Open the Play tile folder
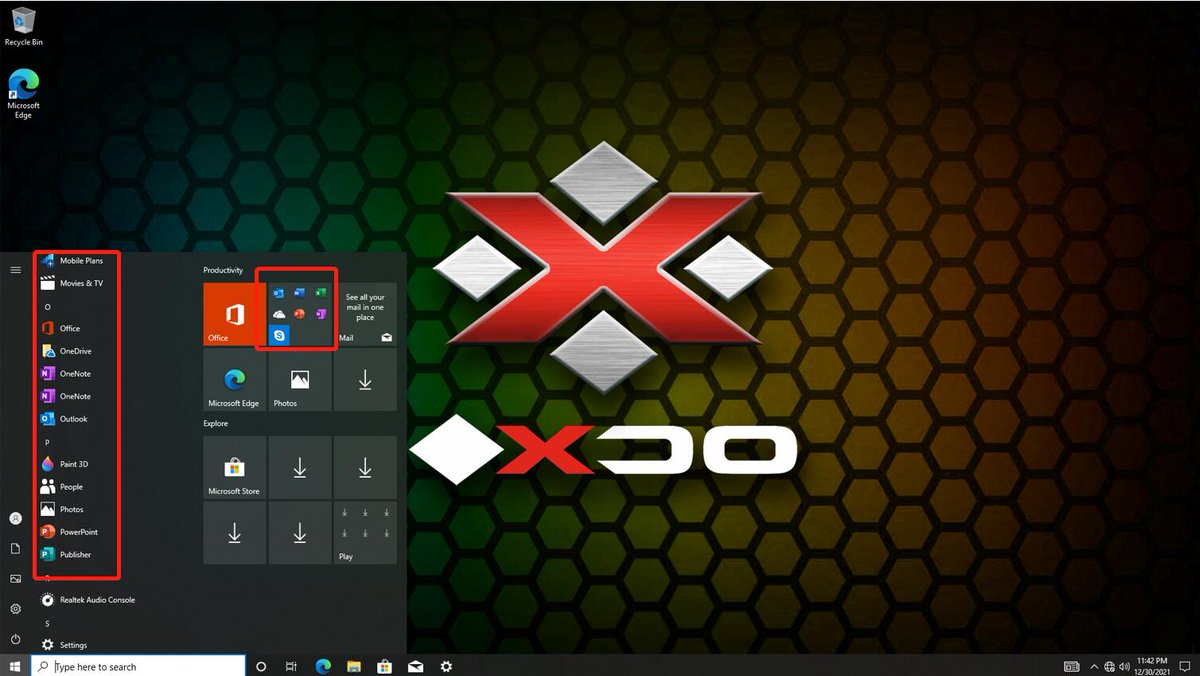Image resolution: width=1200 pixels, height=676 pixels. (x=365, y=533)
